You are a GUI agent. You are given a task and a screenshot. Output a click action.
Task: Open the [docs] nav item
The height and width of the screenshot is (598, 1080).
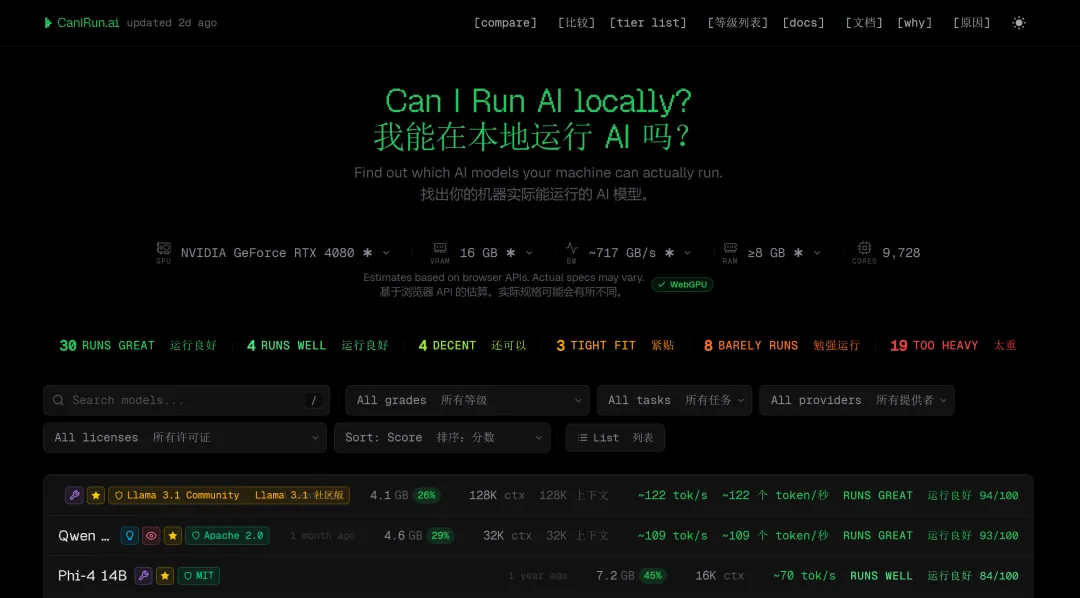tap(803, 23)
